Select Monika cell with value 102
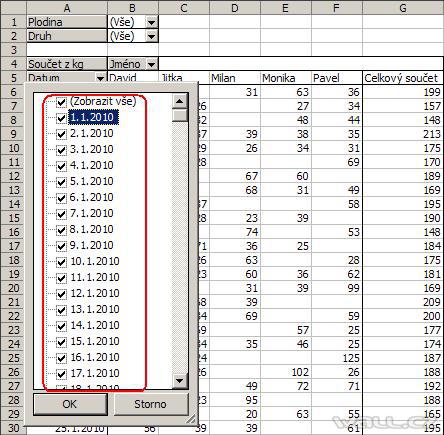 286,372
